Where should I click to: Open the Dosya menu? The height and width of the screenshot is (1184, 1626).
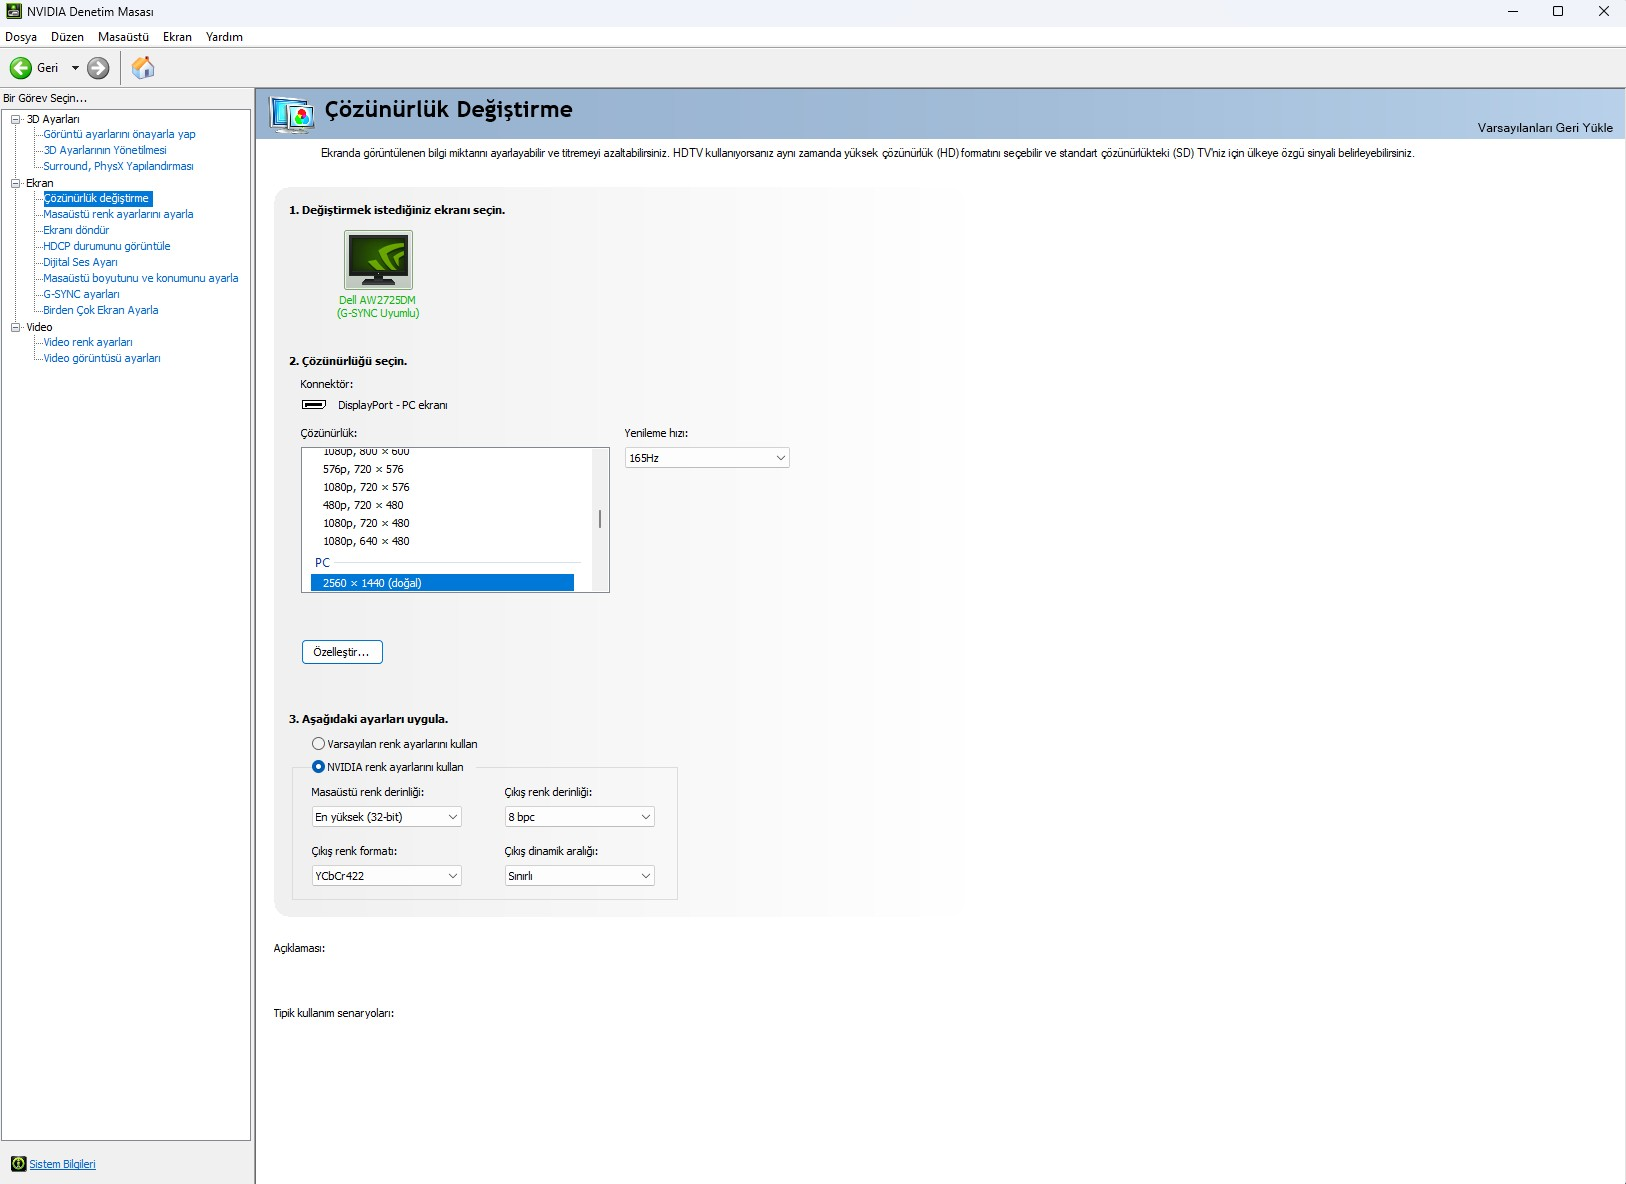pyautogui.click(x=21, y=37)
